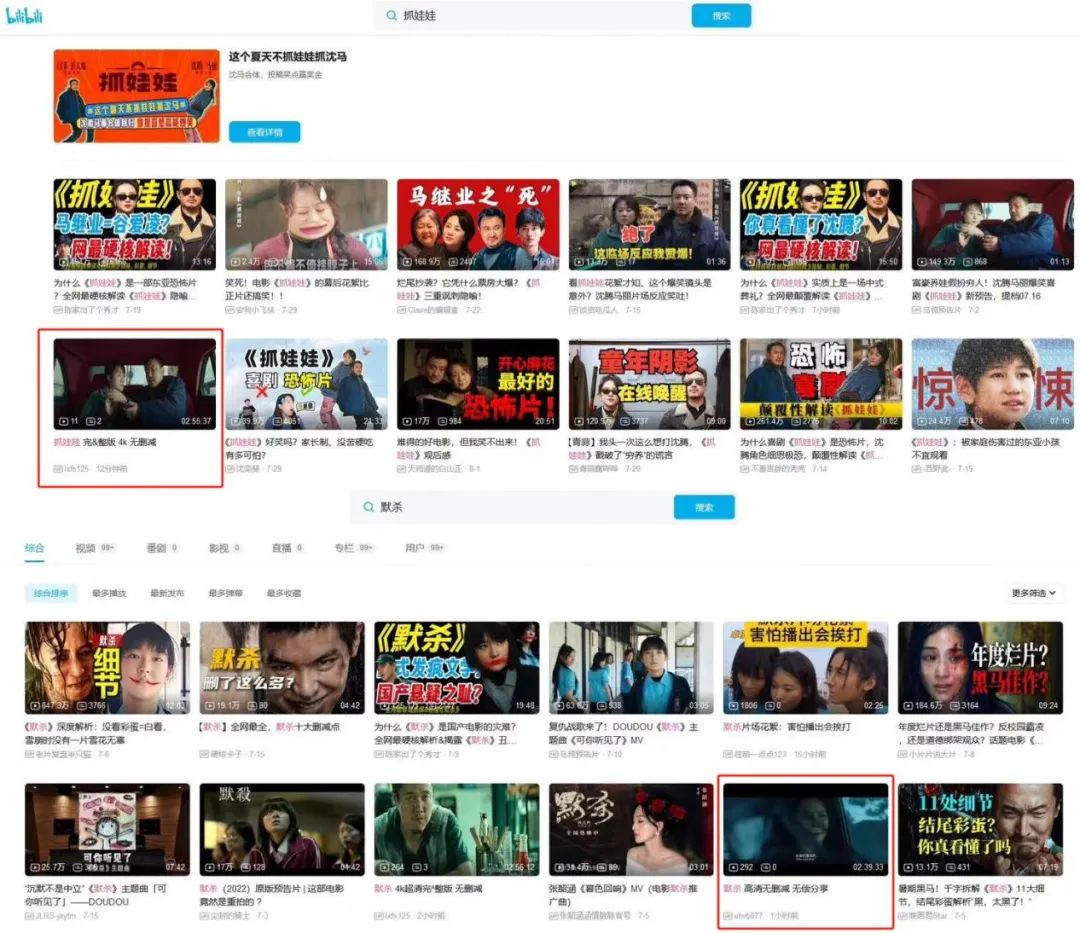Sort results by 最多弹幕

[x=225, y=593]
